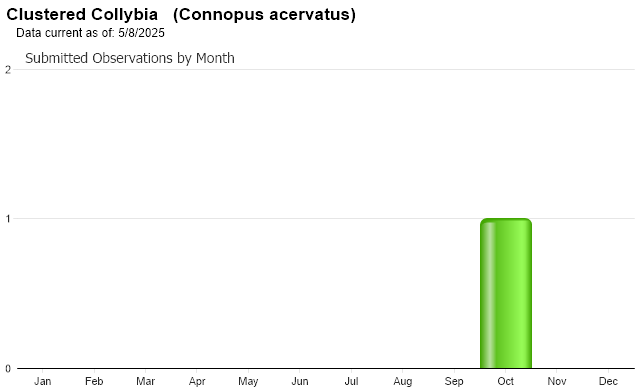The image size is (640, 390).
Task: Click the y-axis value 1 label
Action: 8,219
